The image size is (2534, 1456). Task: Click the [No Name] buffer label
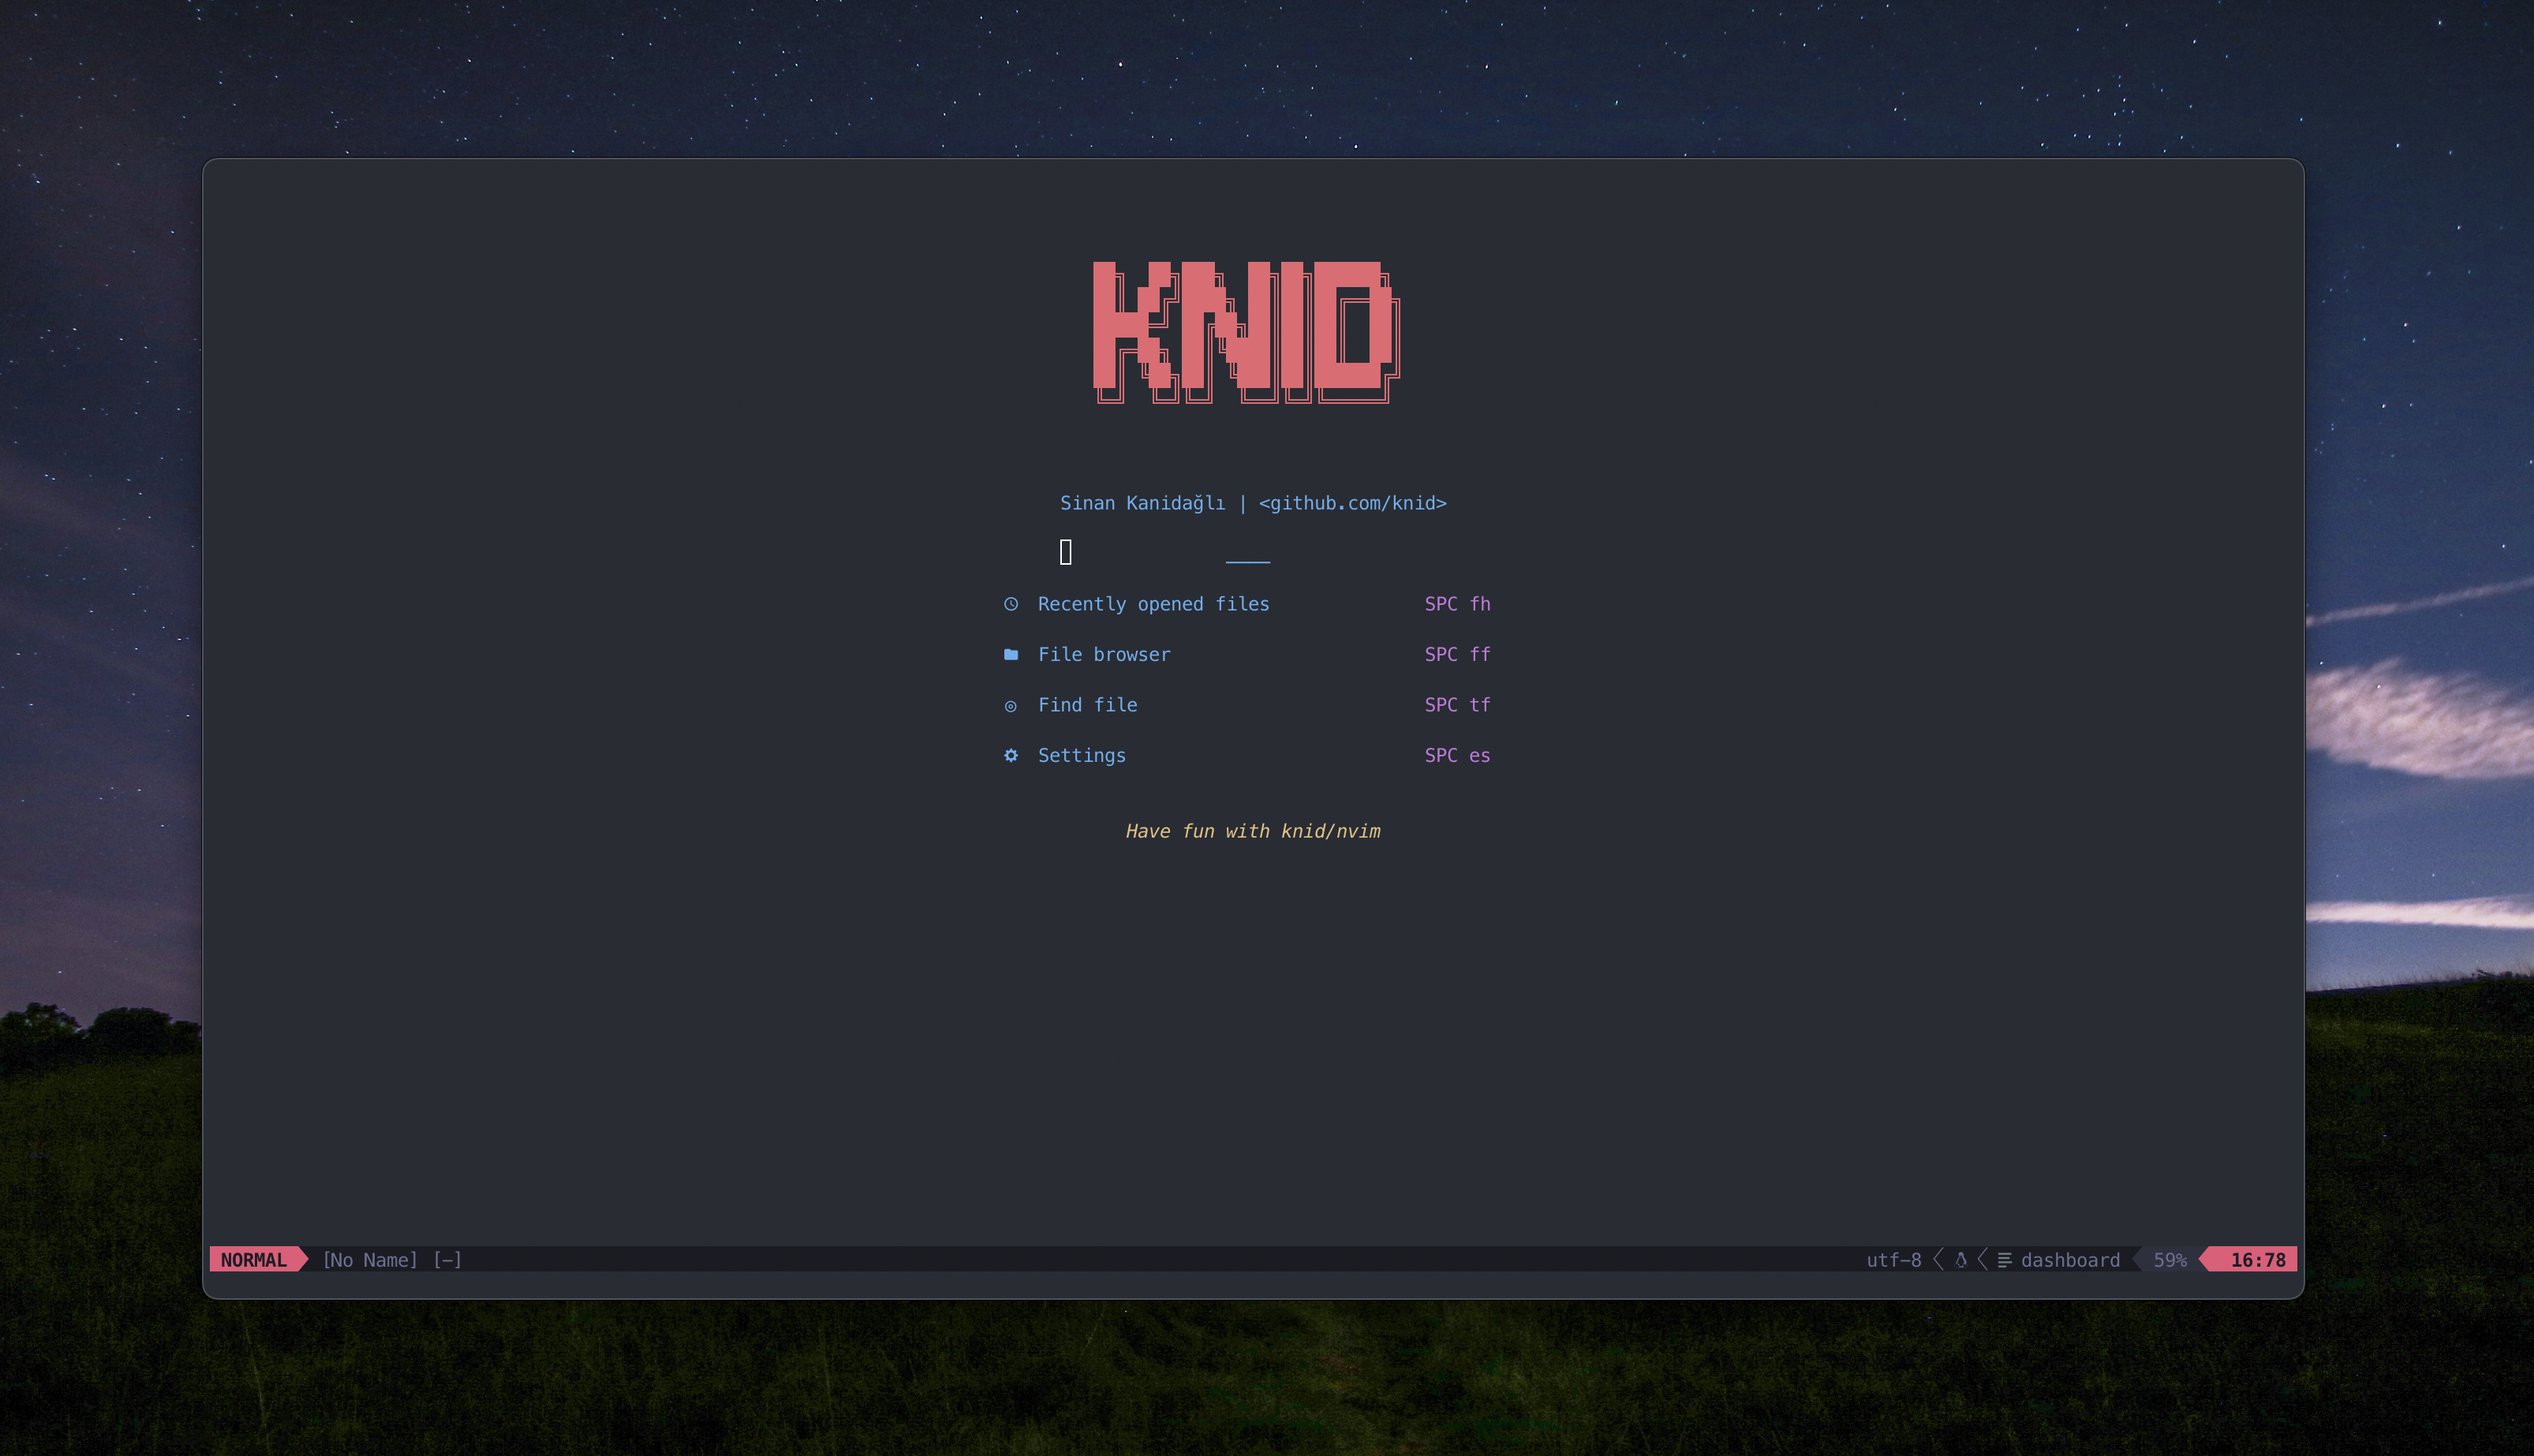coord(370,1260)
